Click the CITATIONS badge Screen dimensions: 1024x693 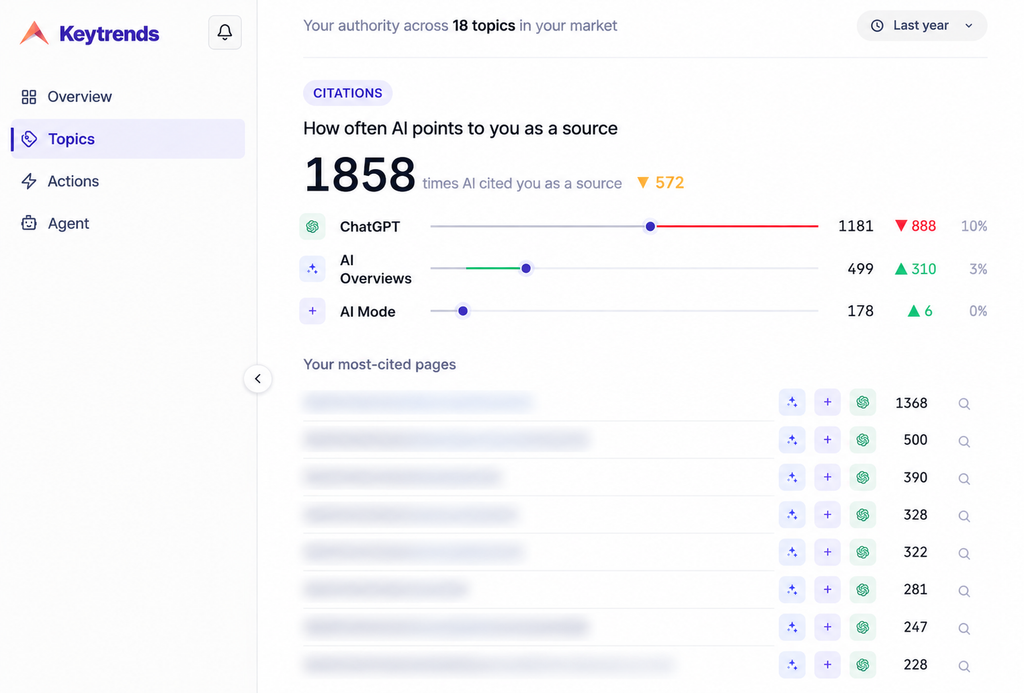click(x=347, y=93)
